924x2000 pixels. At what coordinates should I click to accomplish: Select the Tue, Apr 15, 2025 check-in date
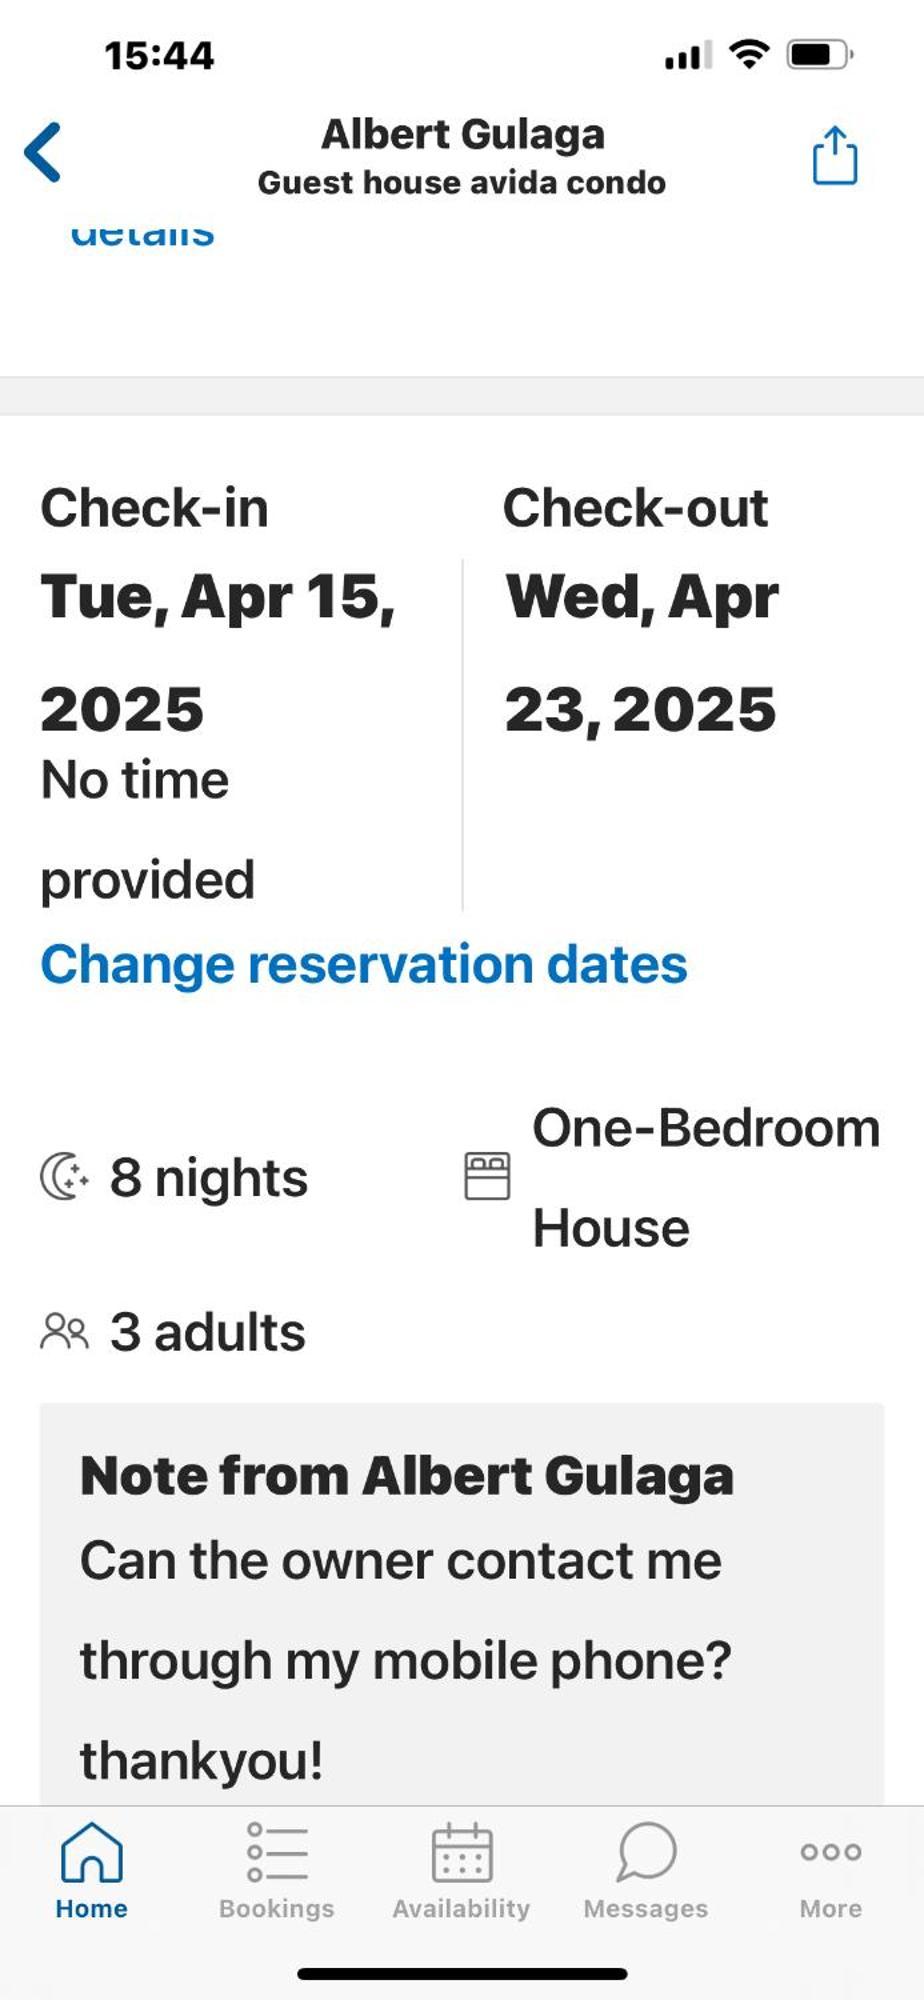(x=218, y=653)
